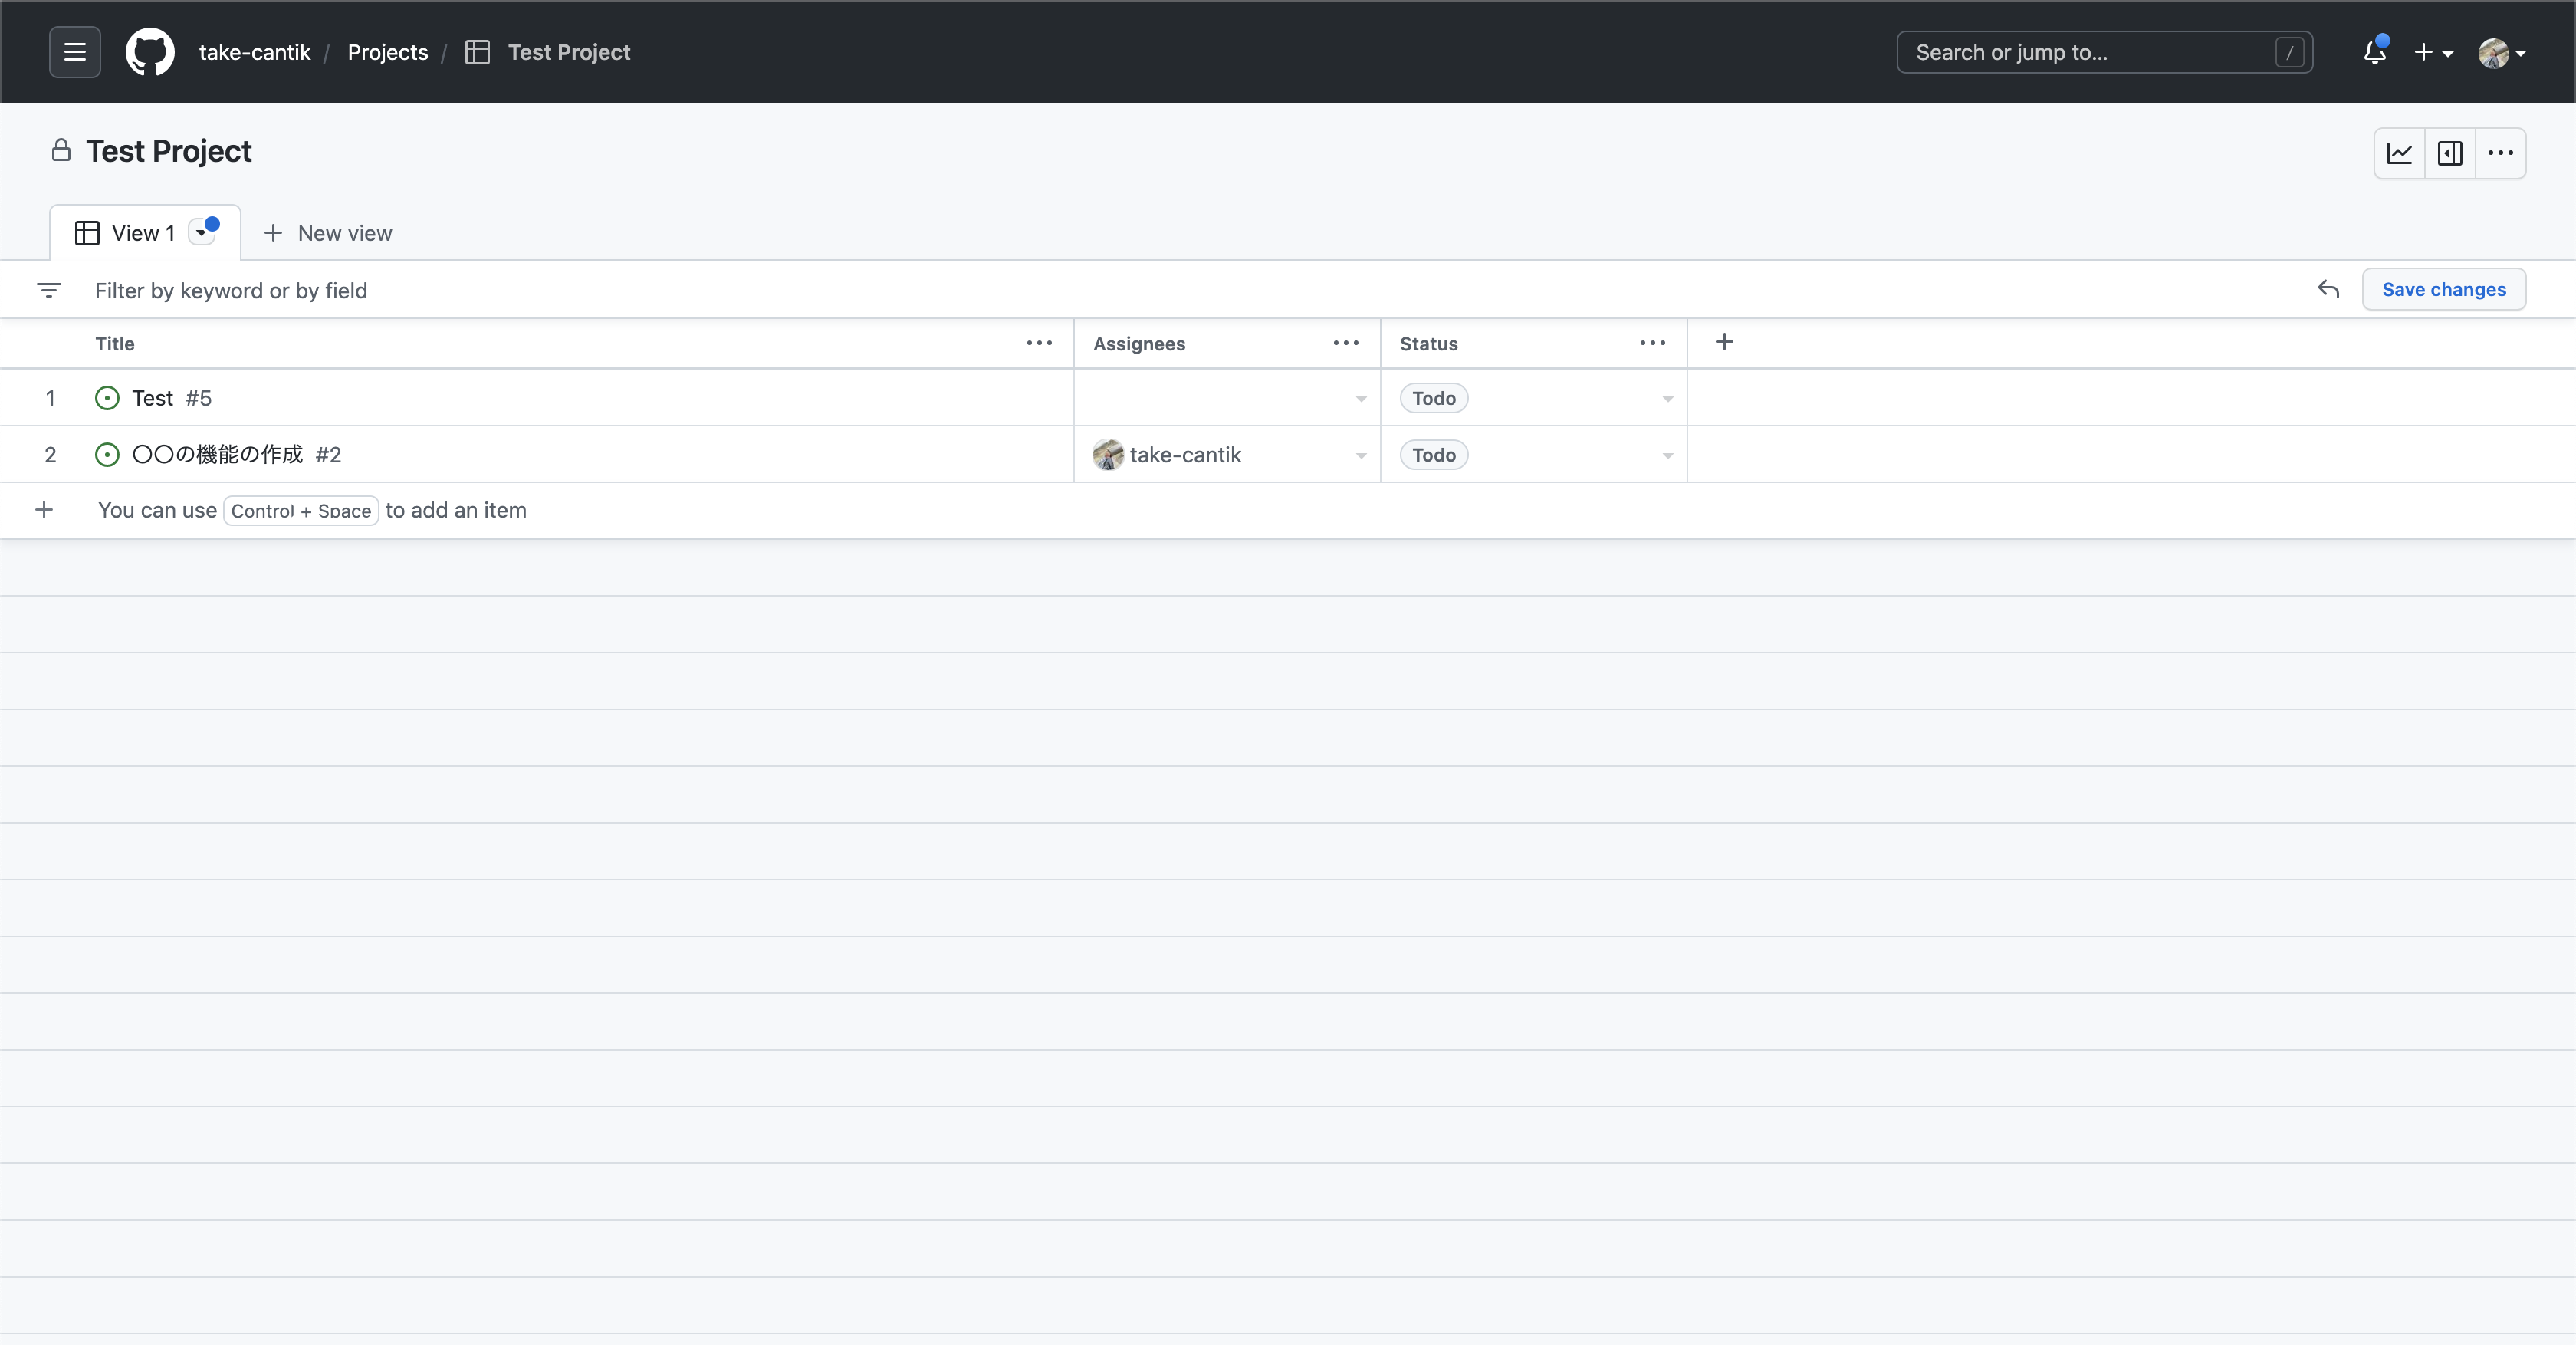Open Status column options menu
The width and height of the screenshot is (2576, 1345).
point(1652,343)
